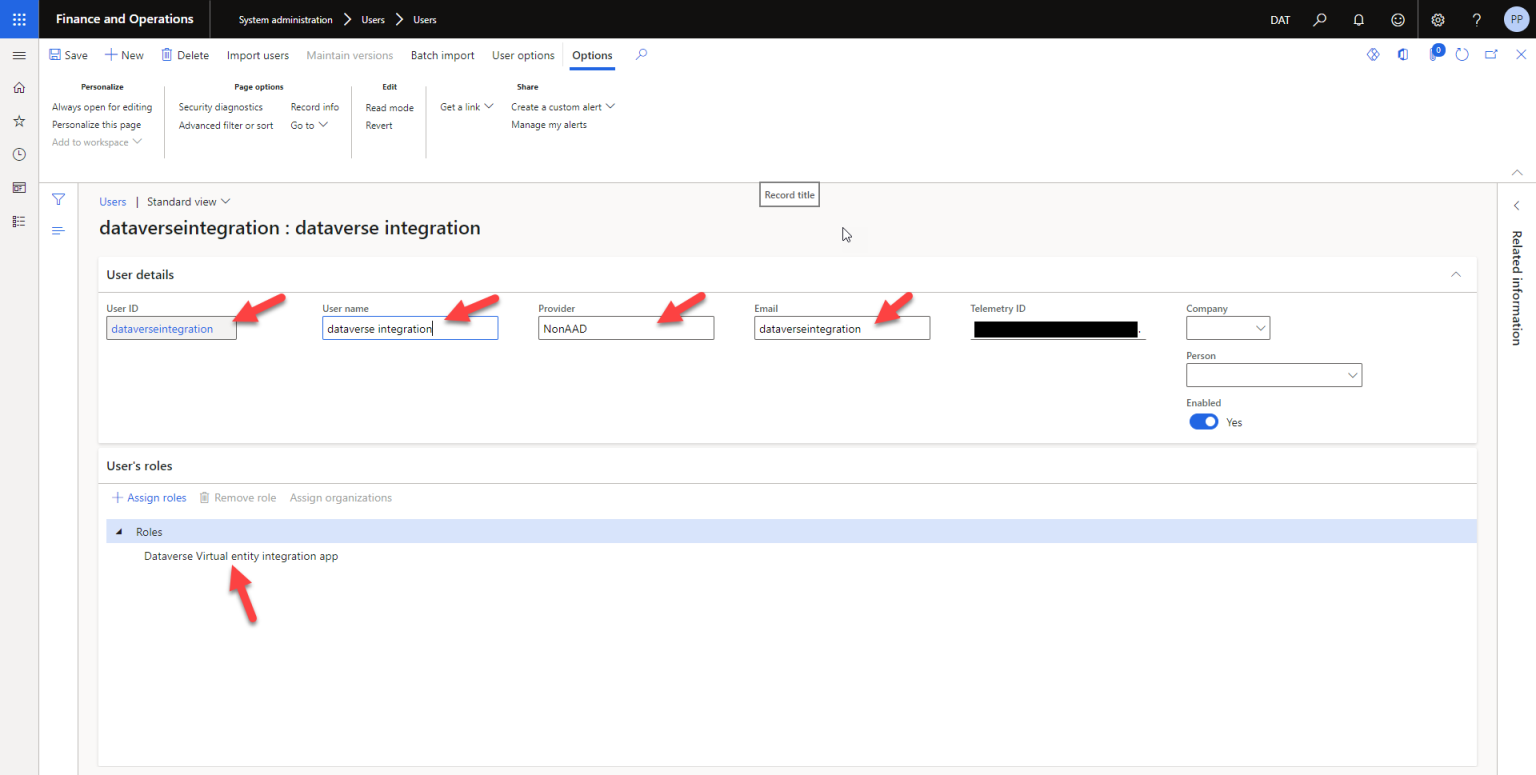This screenshot has height=775, width=1536.
Task: Click Batch import in action pane
Action: [x=442, y=55]
